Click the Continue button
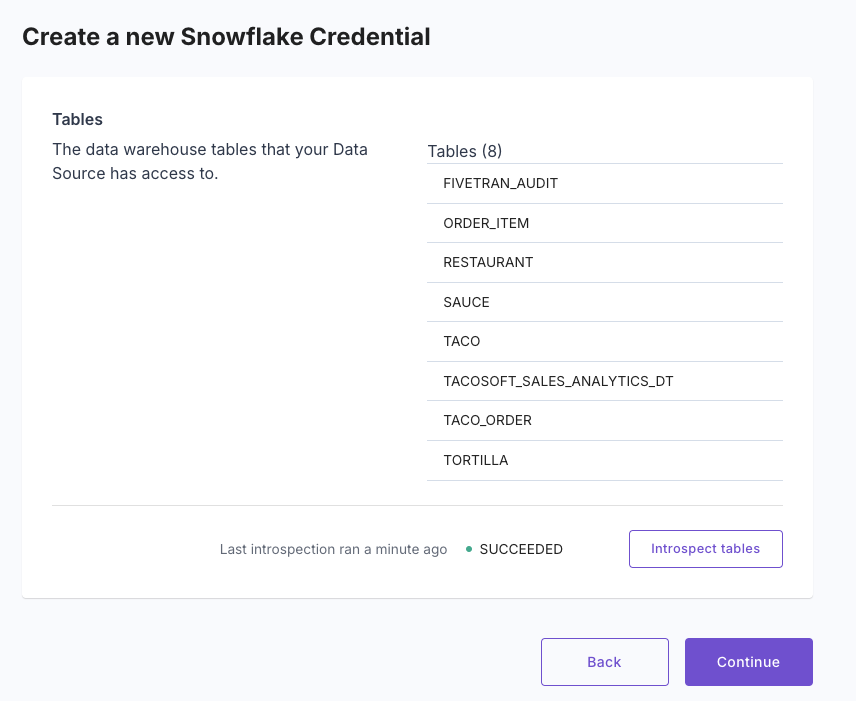The width and height of the screenshot is (856, 701). click(x=748, y=661)
